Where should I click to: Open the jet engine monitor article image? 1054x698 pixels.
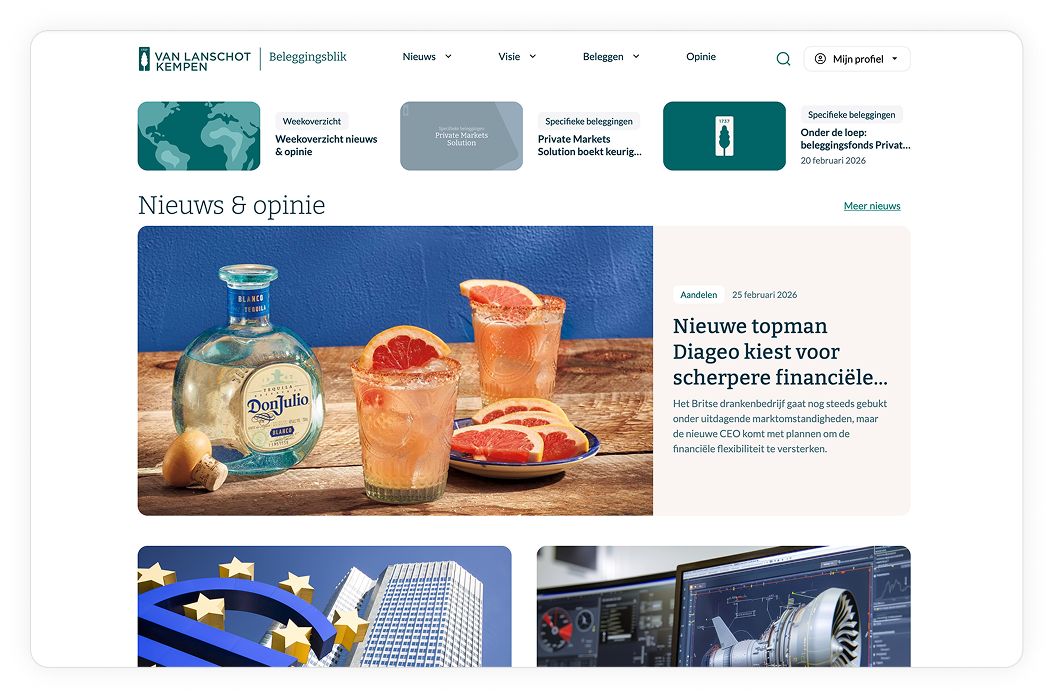pyautogui.click(x=723, y=606)
